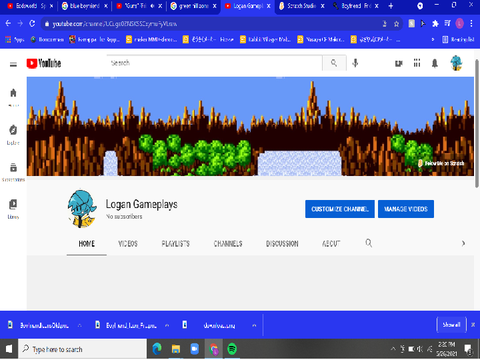480x360 pixels.
Task: Go back with the browser back arrow
Action: tap(8, 23)
